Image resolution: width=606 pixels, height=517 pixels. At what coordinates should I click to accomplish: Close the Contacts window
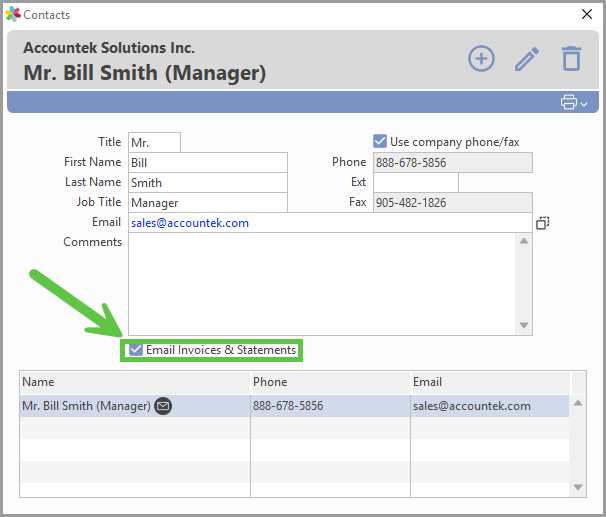pyautogui.click(x=587, y=14)
